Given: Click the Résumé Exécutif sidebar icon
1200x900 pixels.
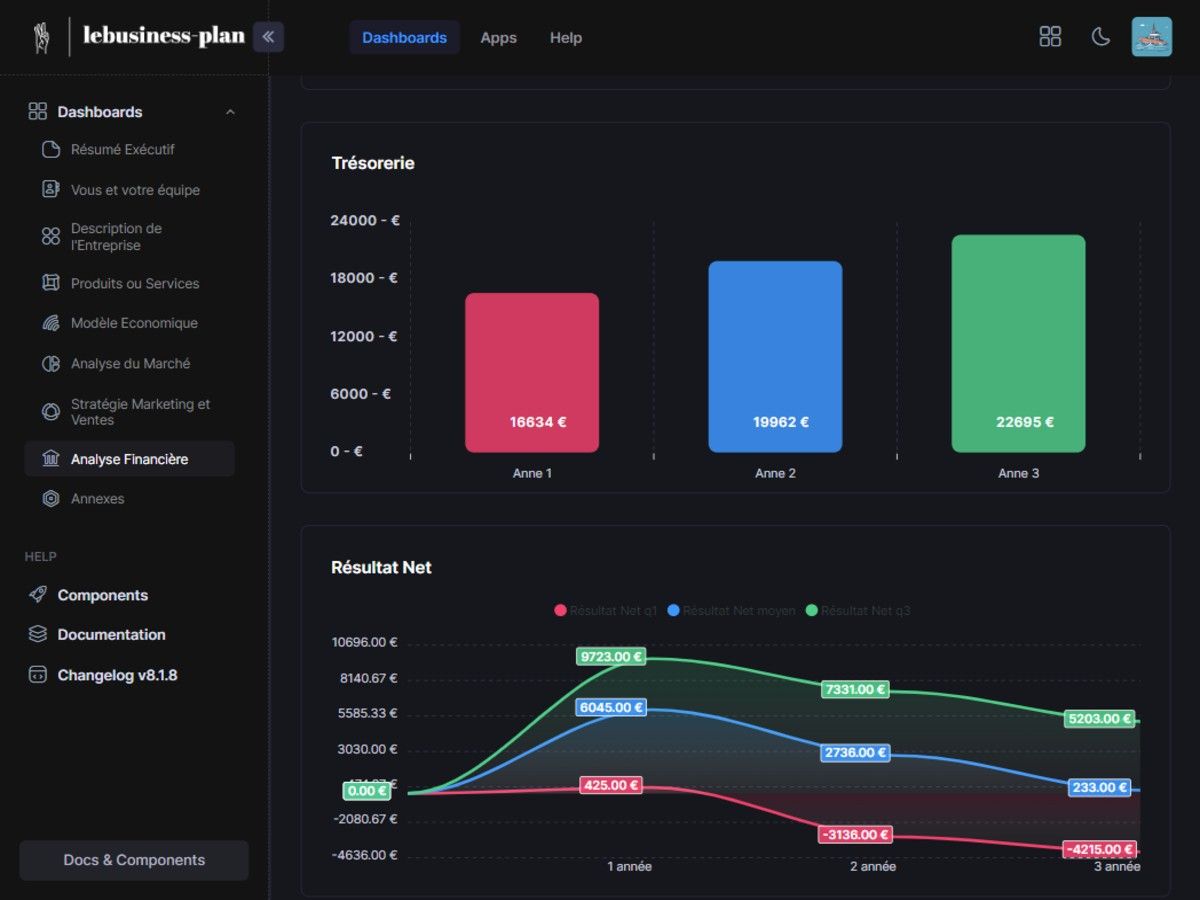Looking at the screenshot, I should click(50, 150).
